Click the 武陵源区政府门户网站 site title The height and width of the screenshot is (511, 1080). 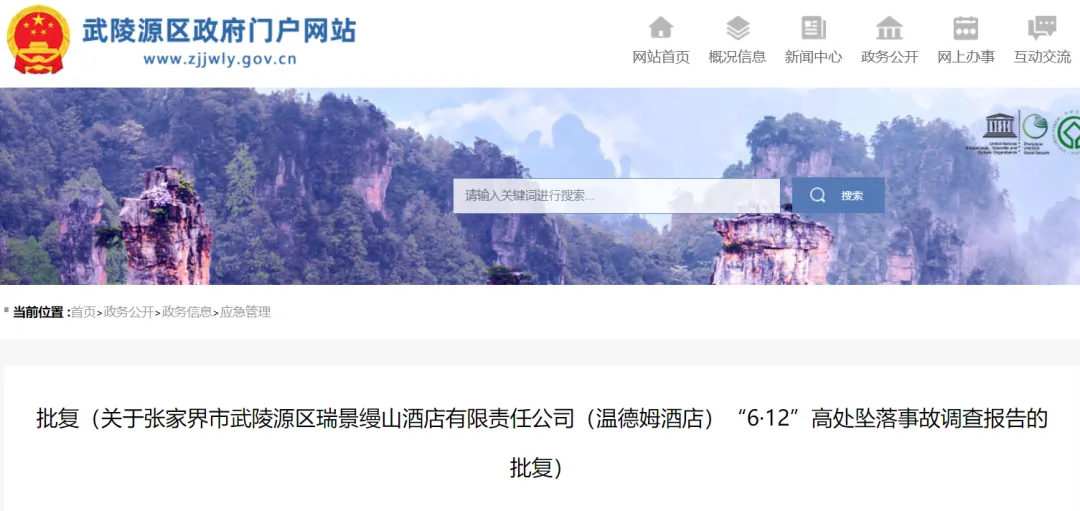click(219, 30)
